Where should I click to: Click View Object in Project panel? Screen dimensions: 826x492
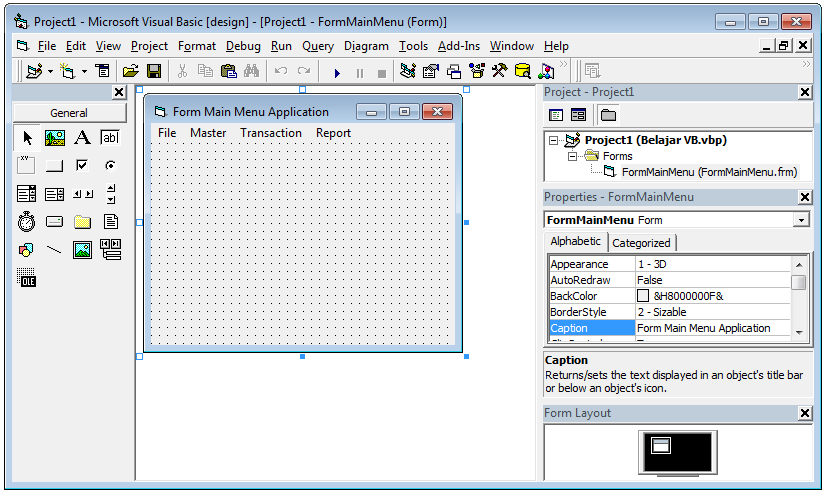pyautogui.click(x=578, y=115)
